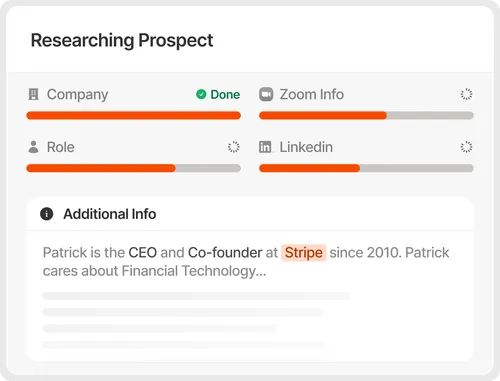Click the first placeholder skeleton line
The height and width of the screenshot is (381, 500).
pyautogui.click(x=197, y=296)
